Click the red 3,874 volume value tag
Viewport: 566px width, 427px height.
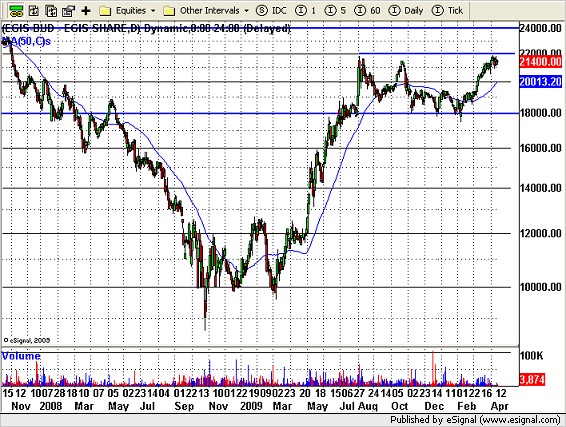pos(532,380)
